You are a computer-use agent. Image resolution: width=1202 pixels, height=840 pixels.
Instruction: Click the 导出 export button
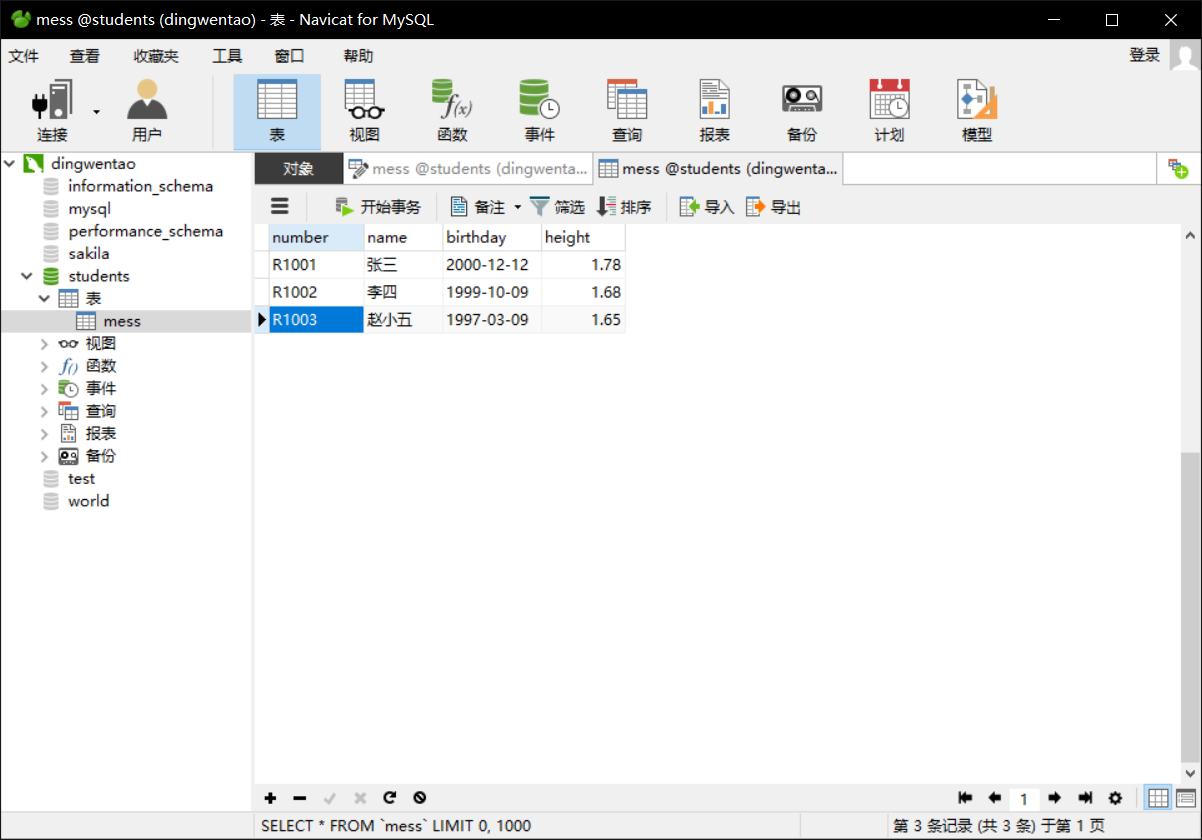[773, 207]
